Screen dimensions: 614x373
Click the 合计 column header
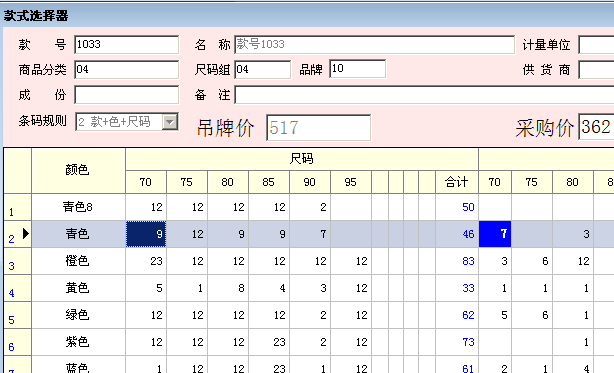click(x=457, y=182)
